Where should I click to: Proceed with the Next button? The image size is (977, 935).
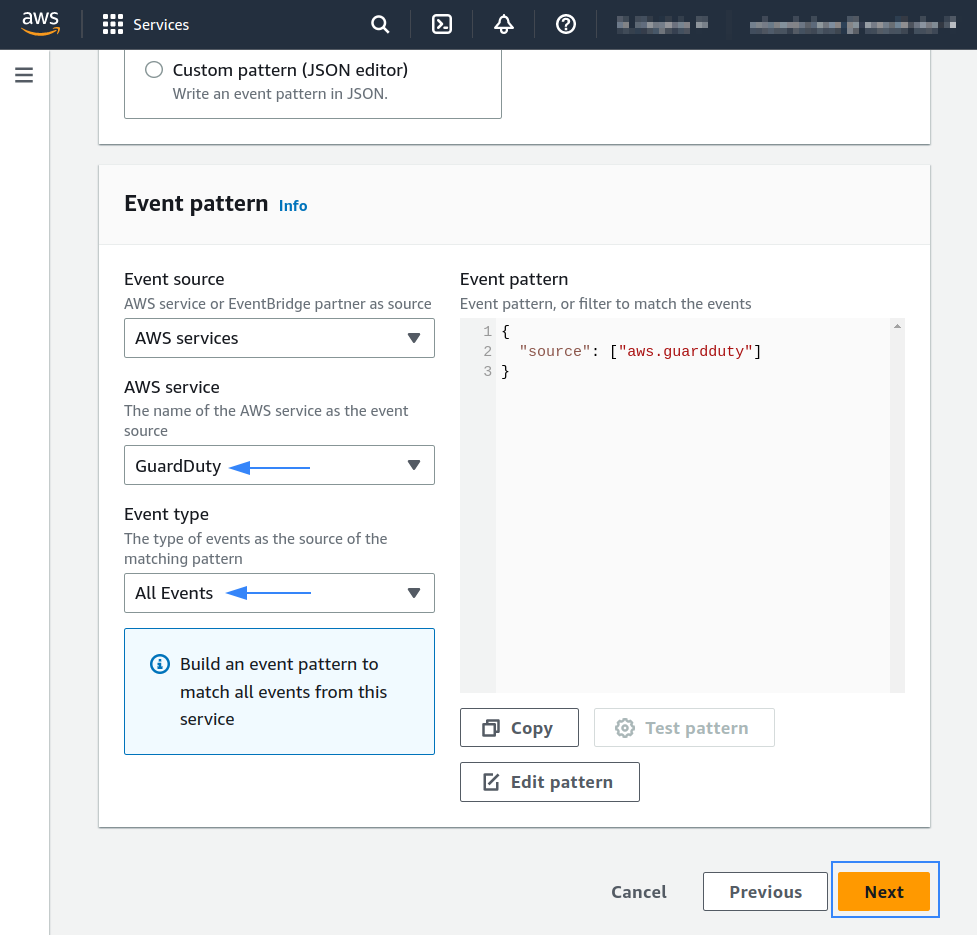884,892
